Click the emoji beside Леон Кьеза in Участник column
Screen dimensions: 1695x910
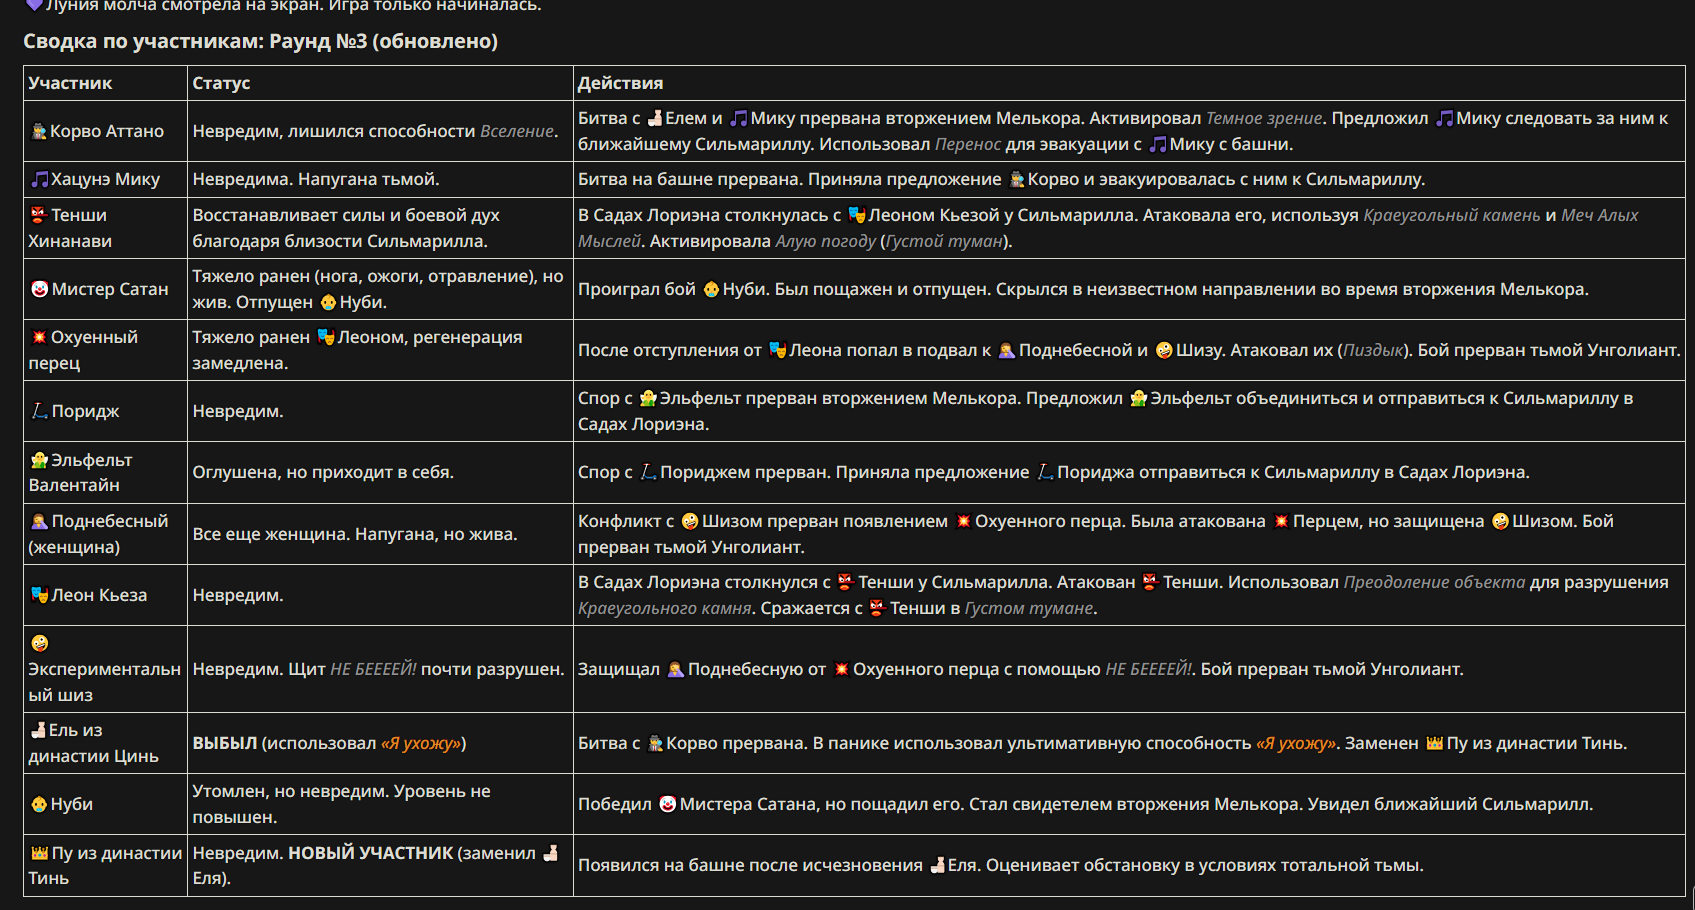tap(39, 595)
